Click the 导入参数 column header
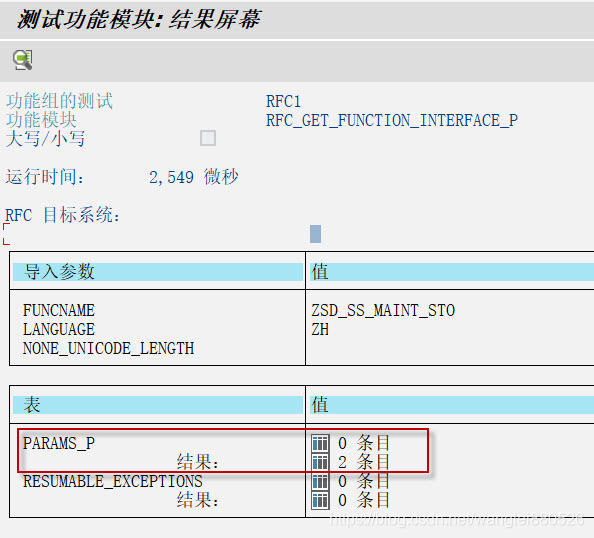This screenshot has height=538, width=594. (158, 272)
